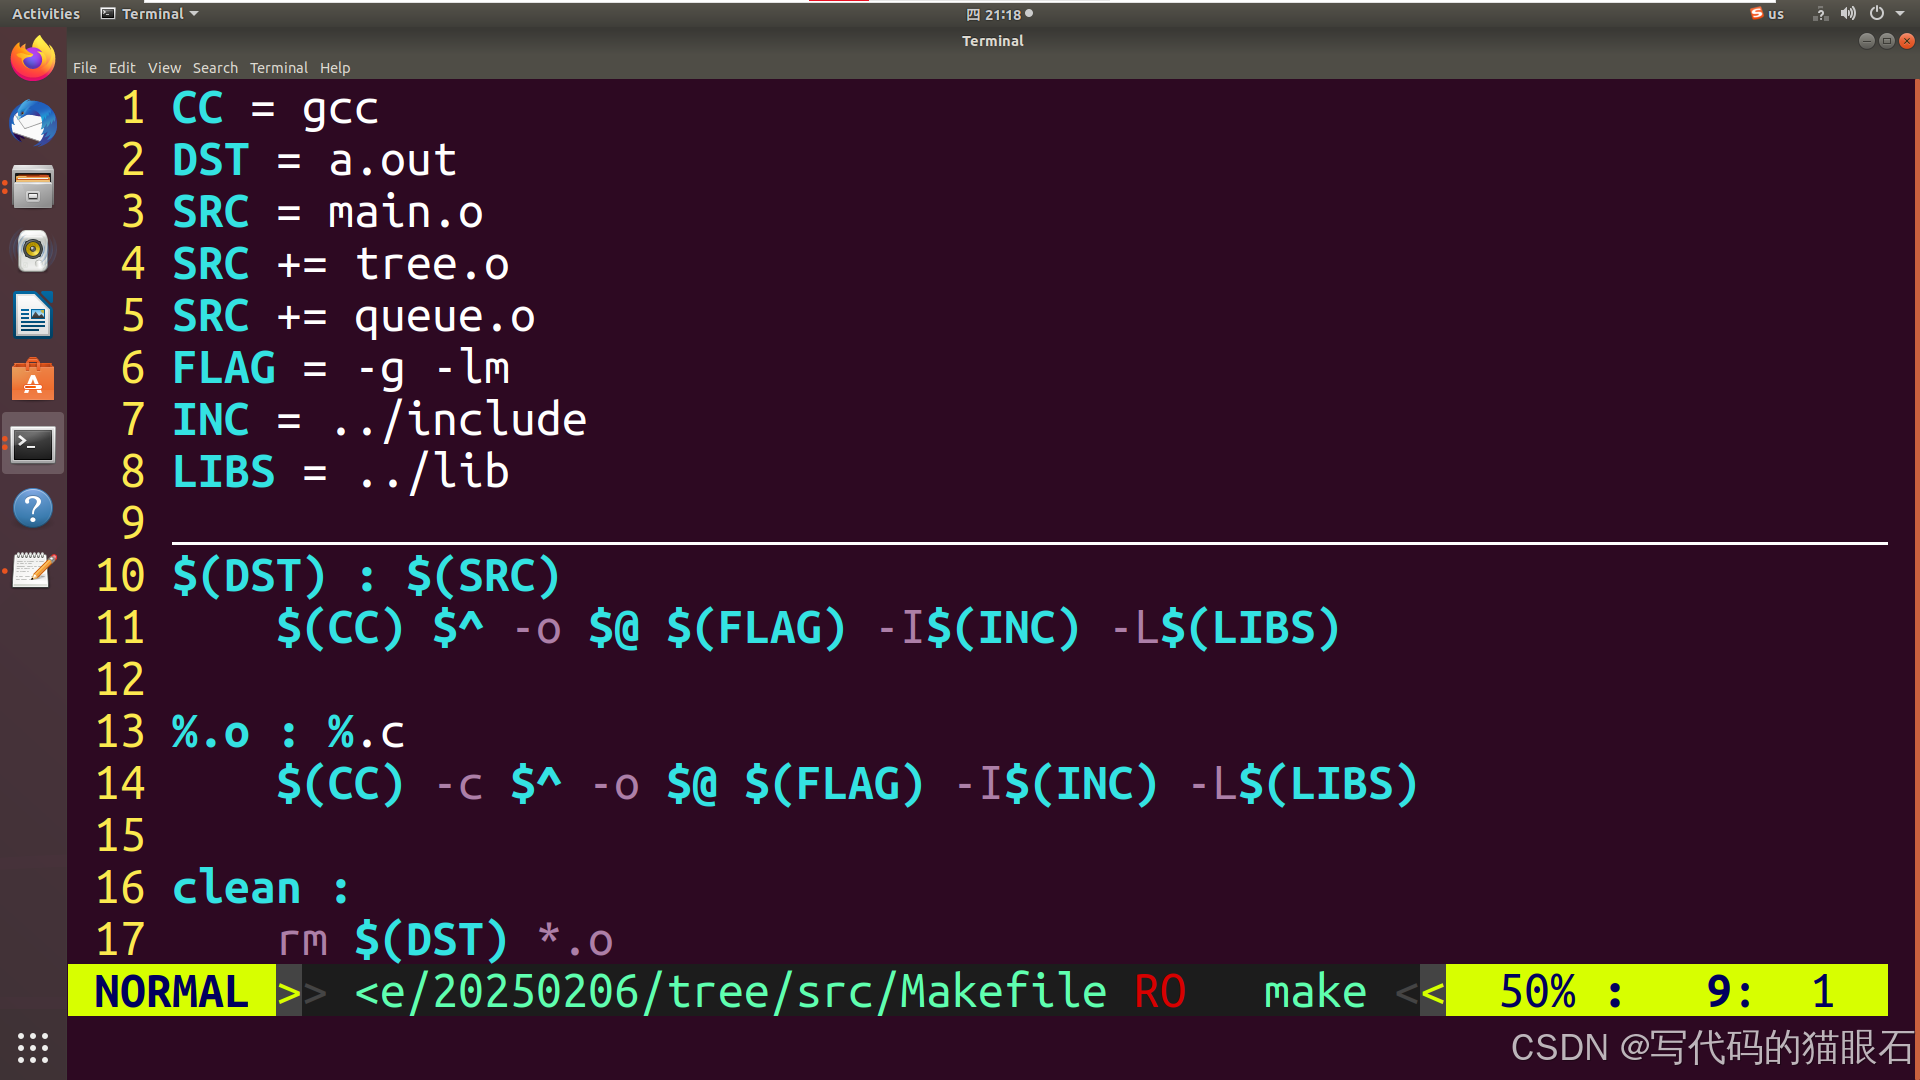The image size is (1920, 1080).
Task: Open the Search menu
Action: tap(215, 68)
